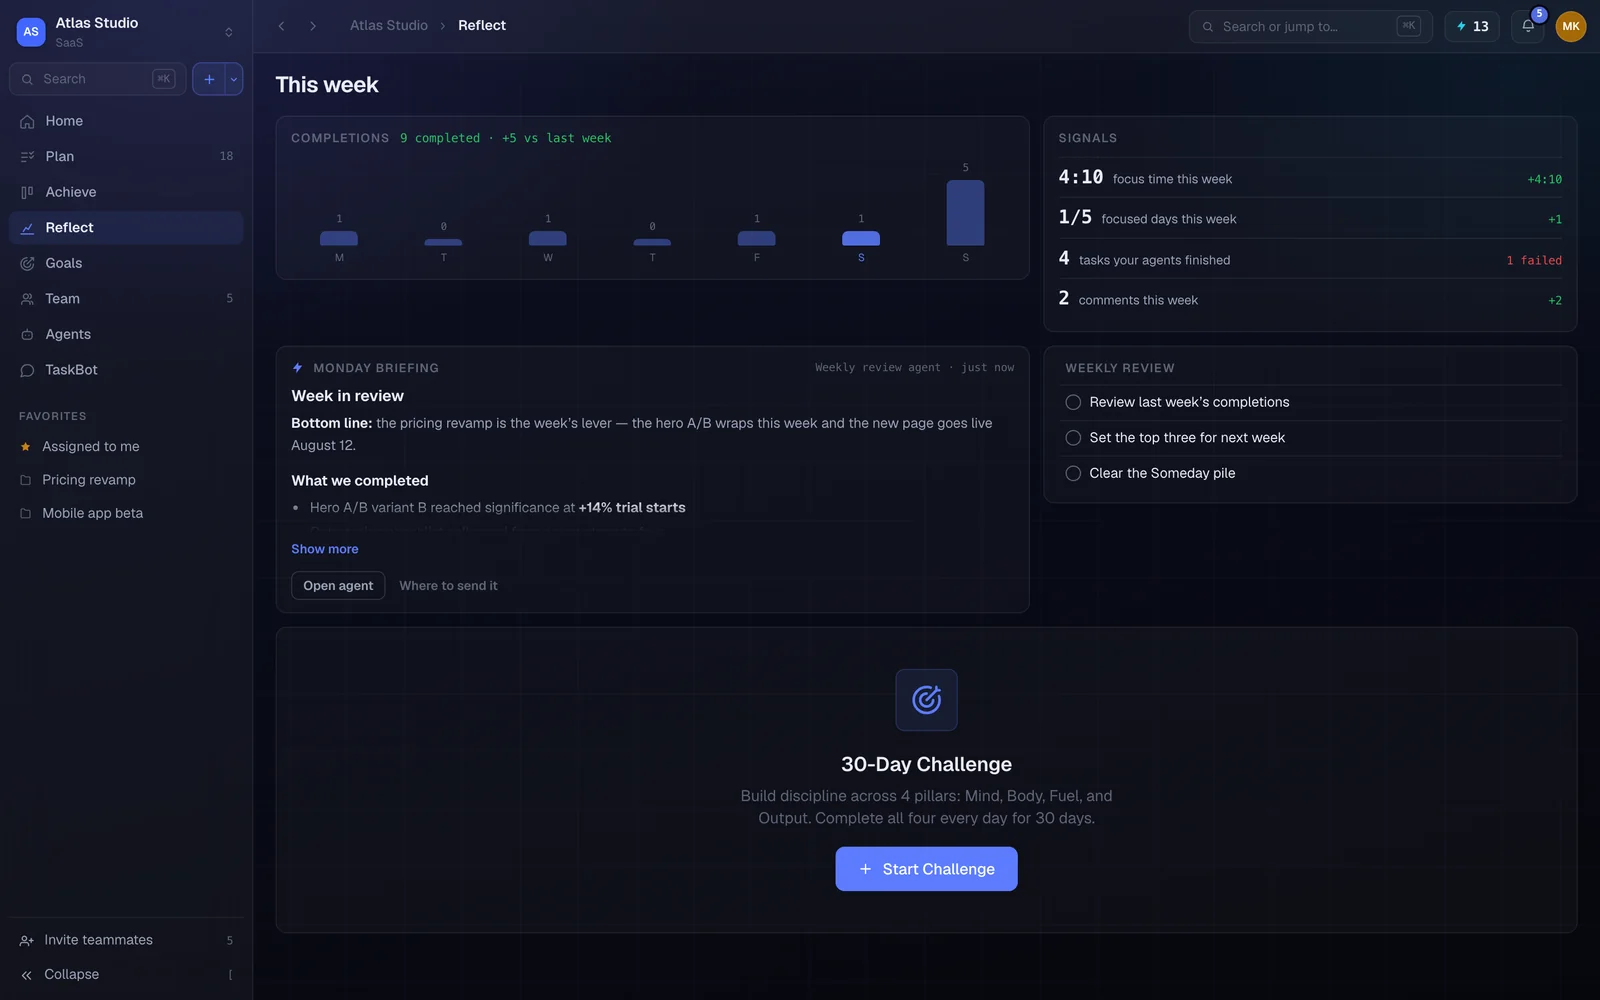Click the '4:10' focus time value
The height and width of the screenshot is (1000, 1600).
tap(1081, 177)
